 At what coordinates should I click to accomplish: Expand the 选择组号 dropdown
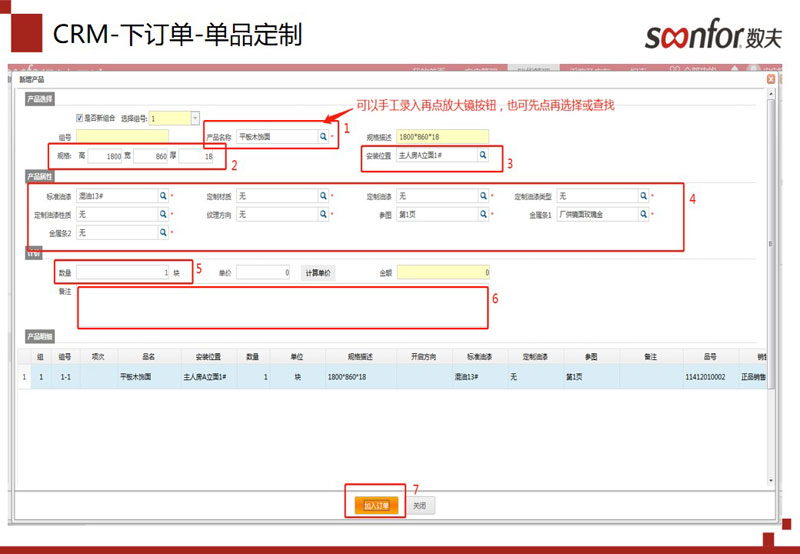(x=194, y=118)
